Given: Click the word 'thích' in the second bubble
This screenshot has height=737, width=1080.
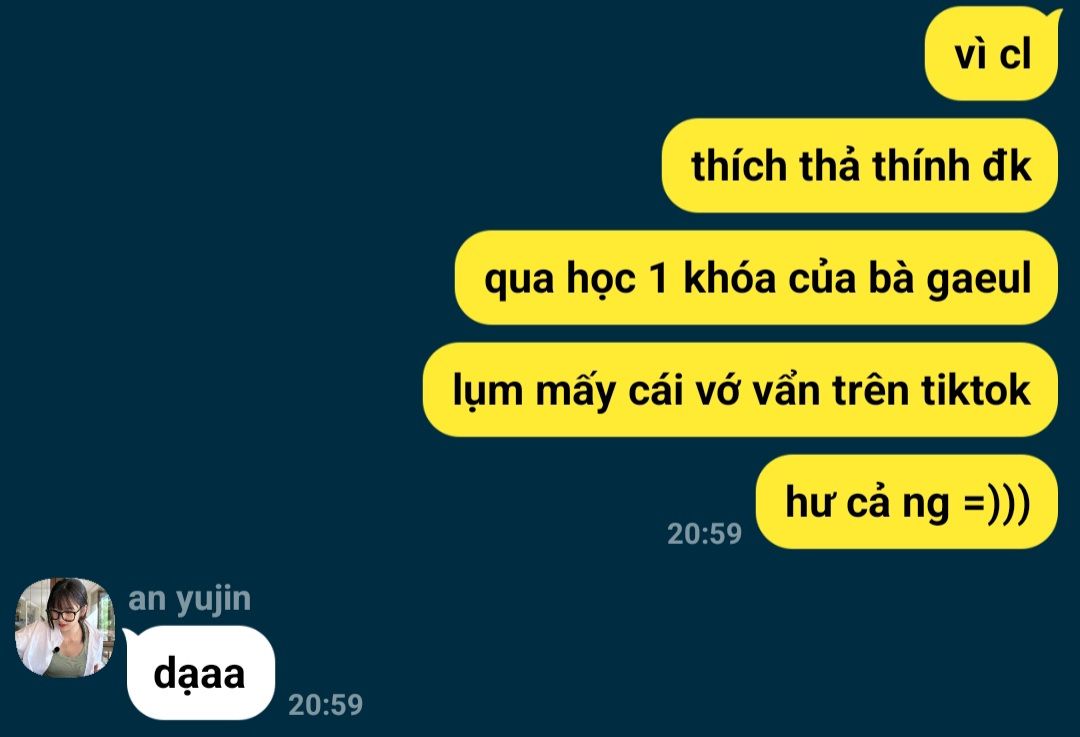Looking at the screenshot, I should [739, 167].
